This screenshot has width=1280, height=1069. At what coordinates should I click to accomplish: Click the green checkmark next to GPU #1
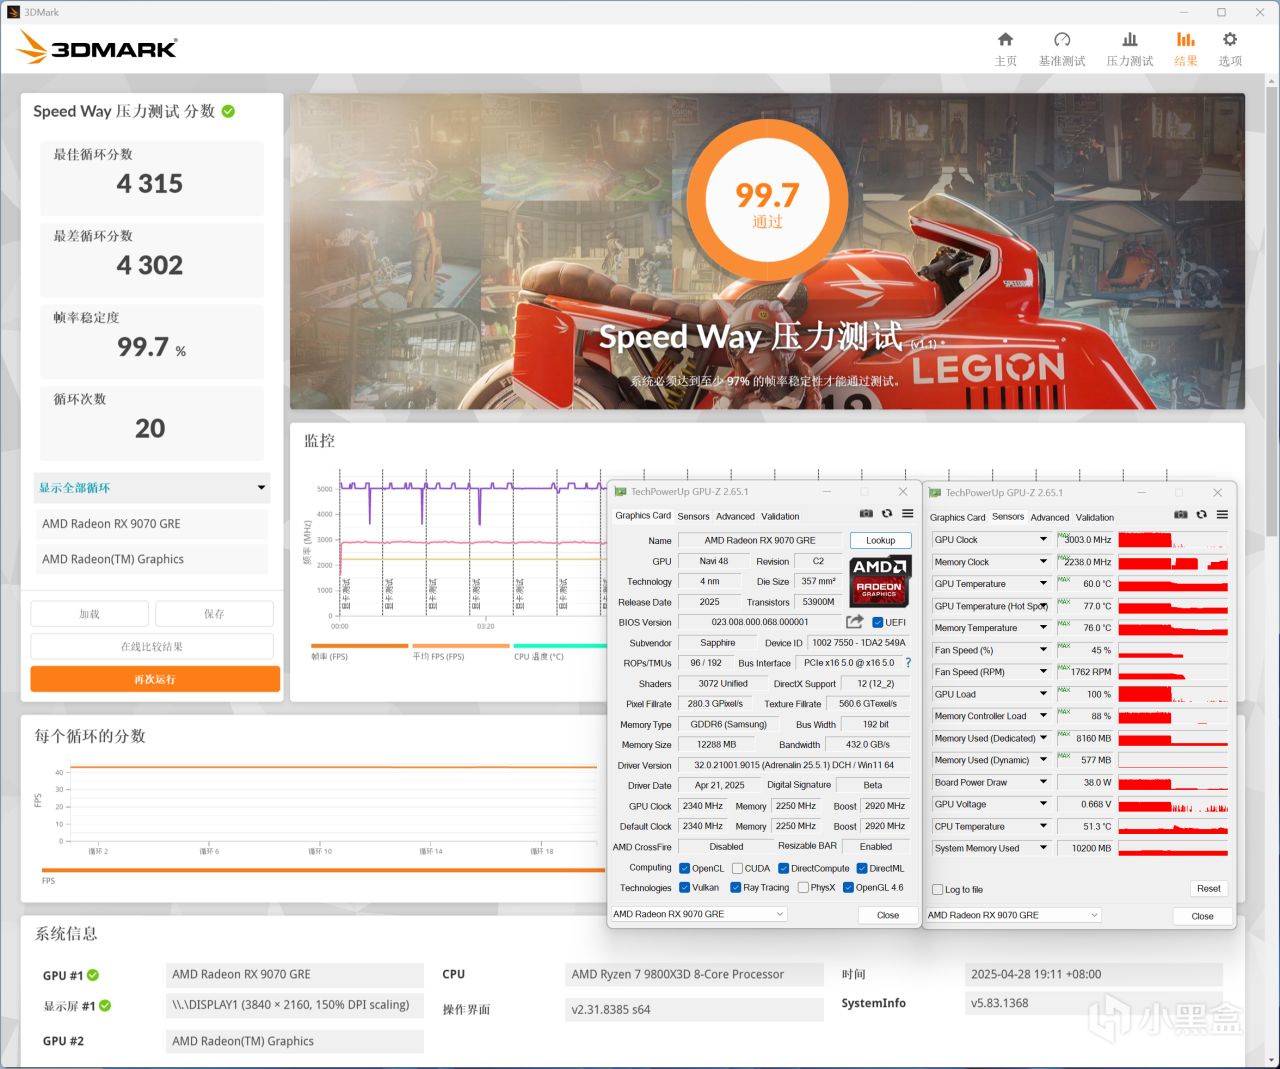pyautogui.click(x=93, y=975)
